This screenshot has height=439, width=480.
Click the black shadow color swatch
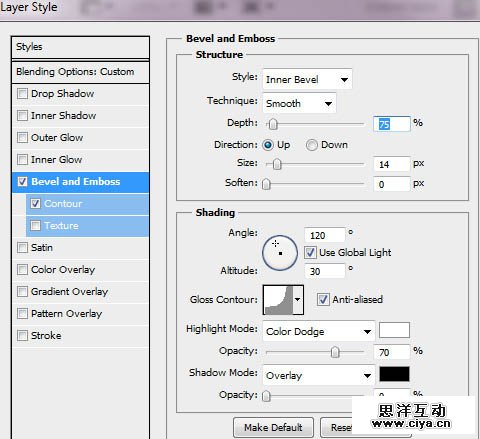[394, 374]
